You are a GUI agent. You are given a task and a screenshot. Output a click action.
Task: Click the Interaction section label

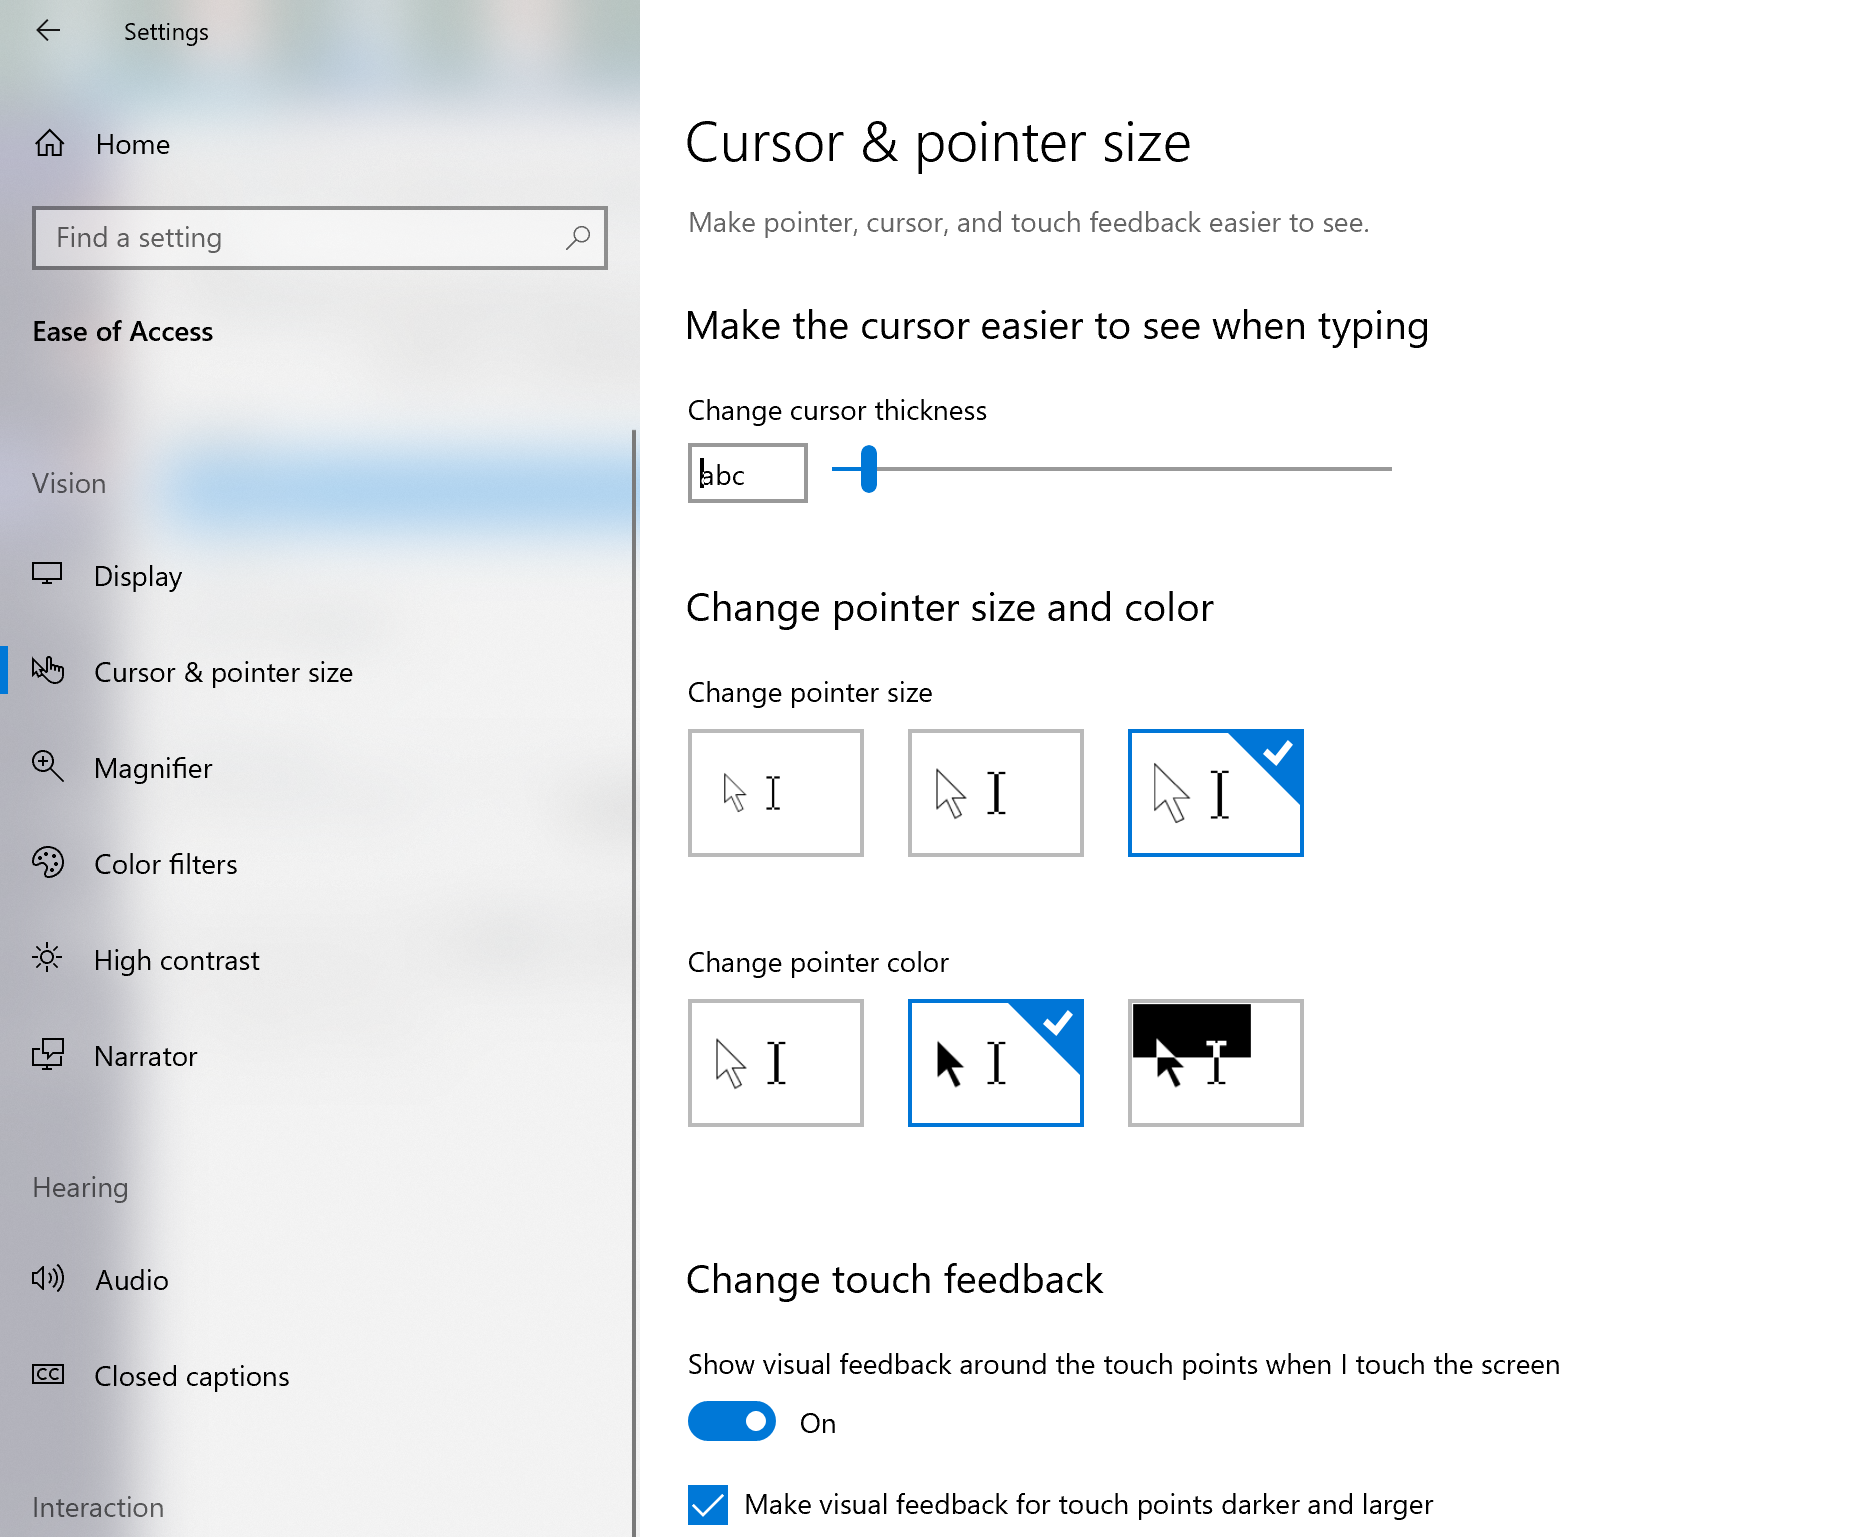click(98, 1508)
